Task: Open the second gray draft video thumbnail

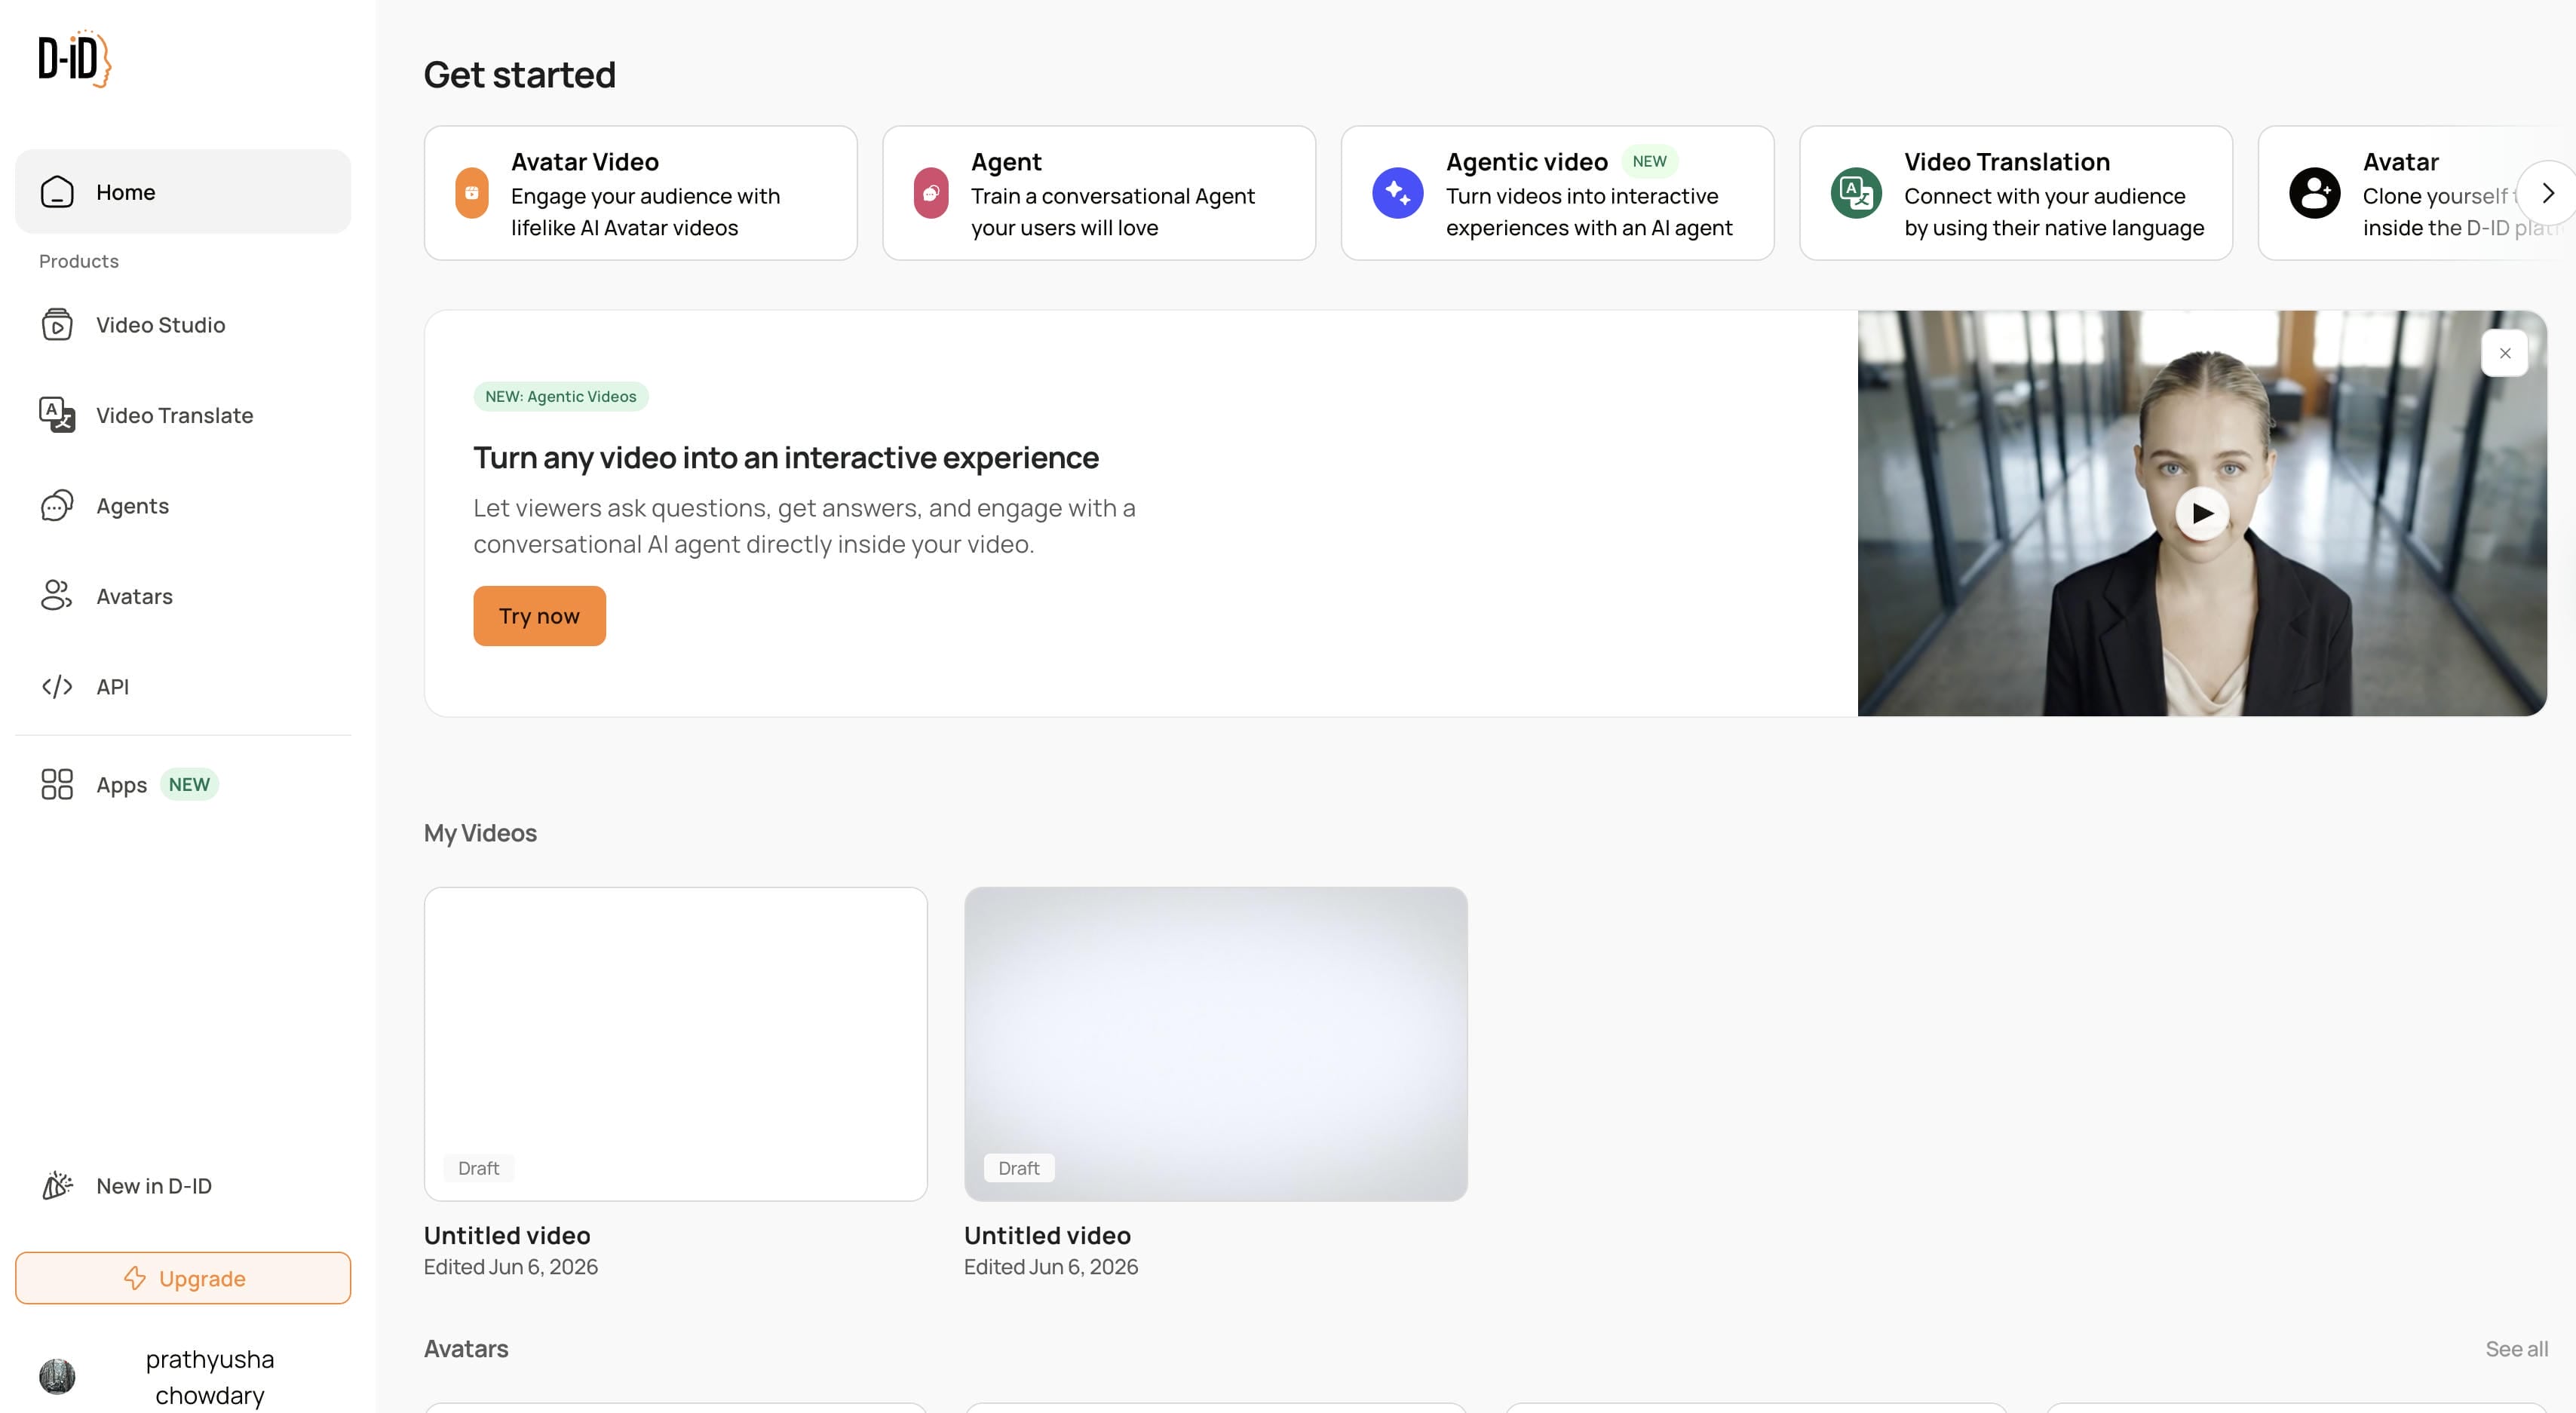Action: [1216, 1044]
